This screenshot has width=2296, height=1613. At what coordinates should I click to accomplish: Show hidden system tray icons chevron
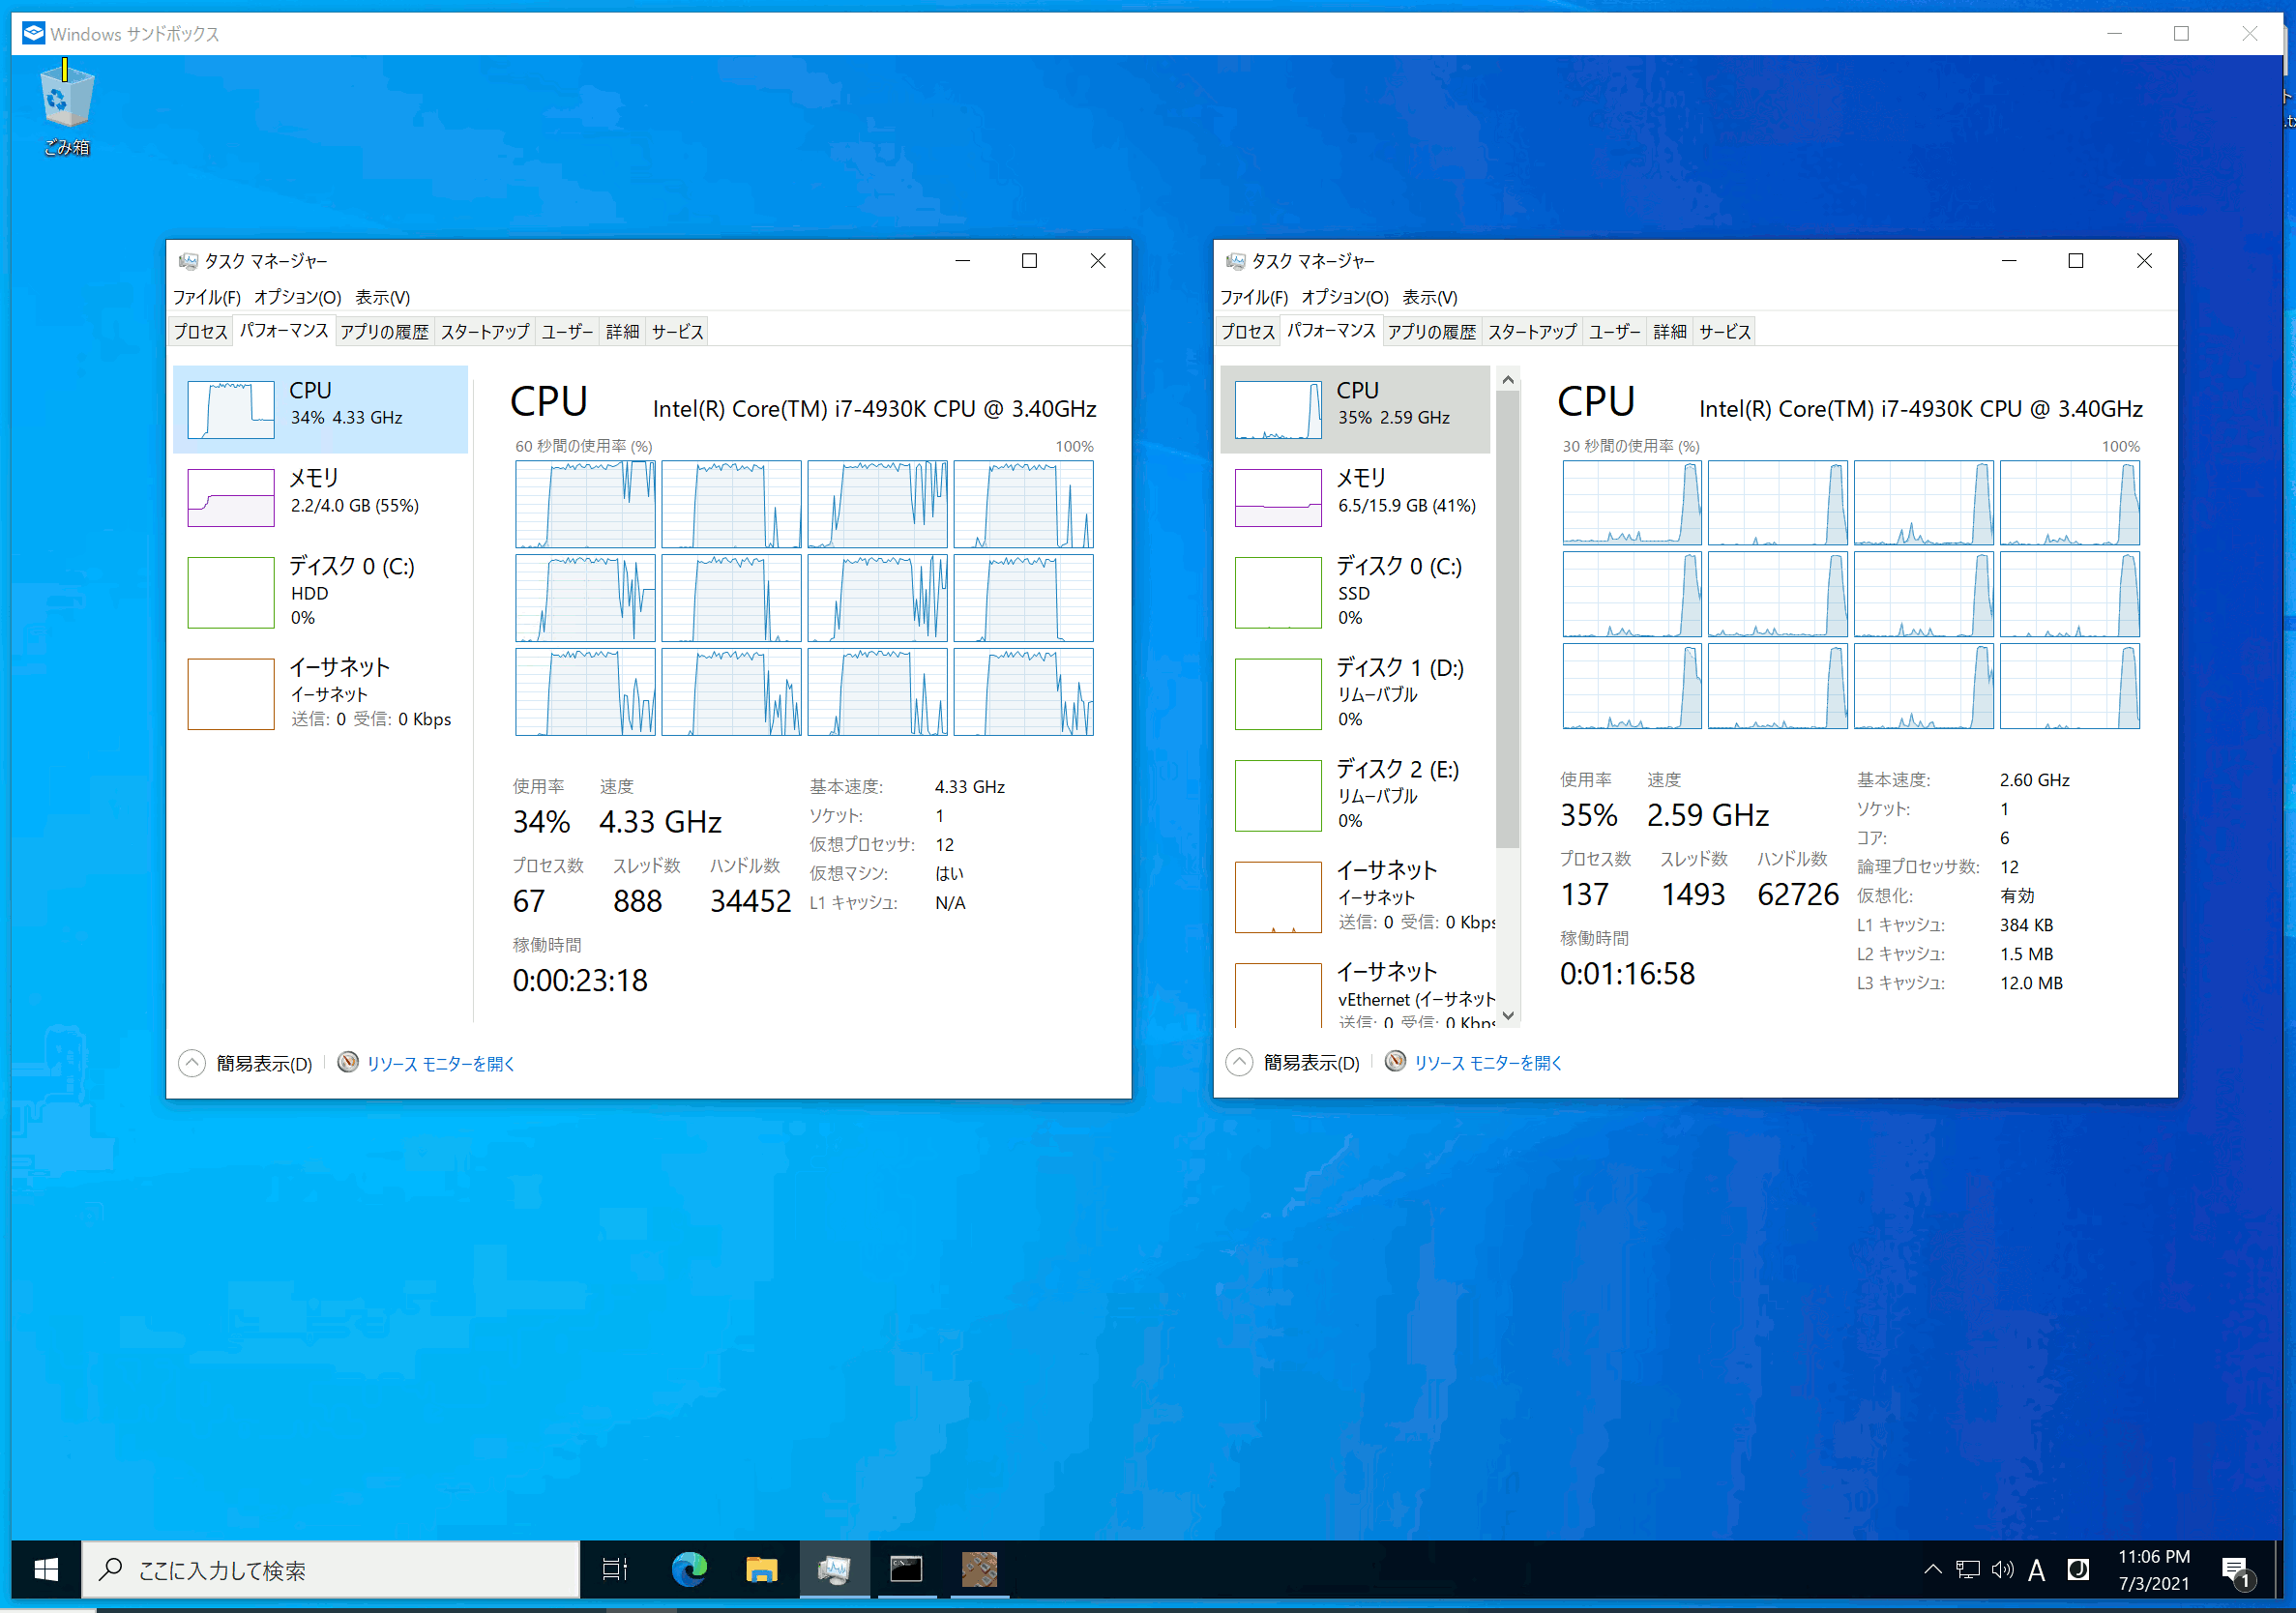(1932, 1569)
